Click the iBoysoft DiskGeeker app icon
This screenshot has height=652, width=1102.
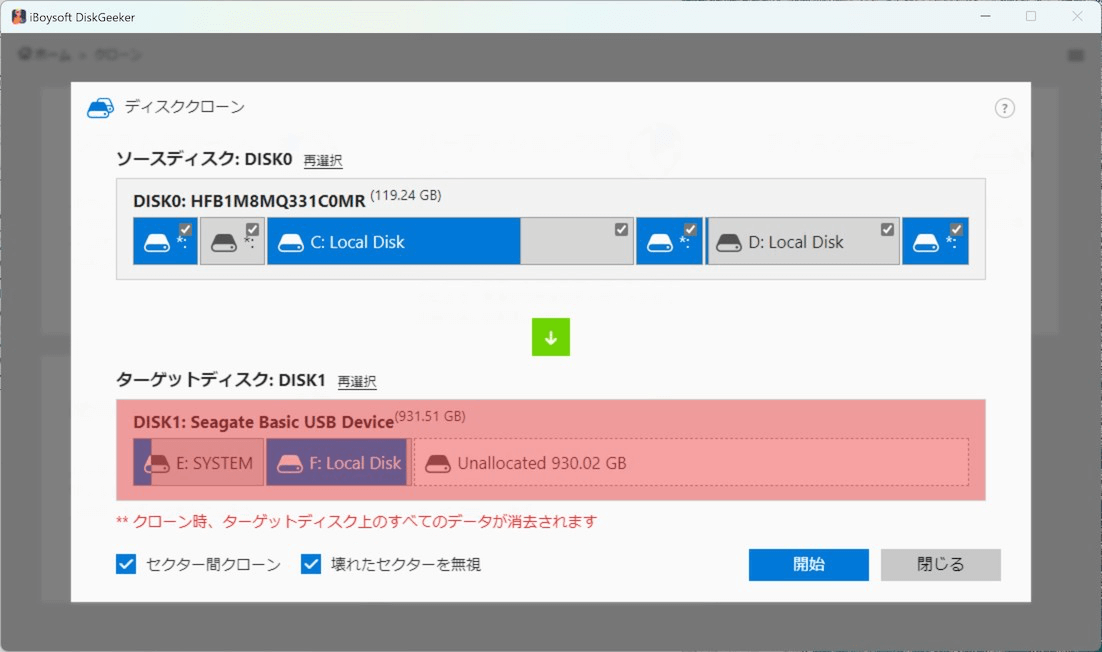[19, 16]
